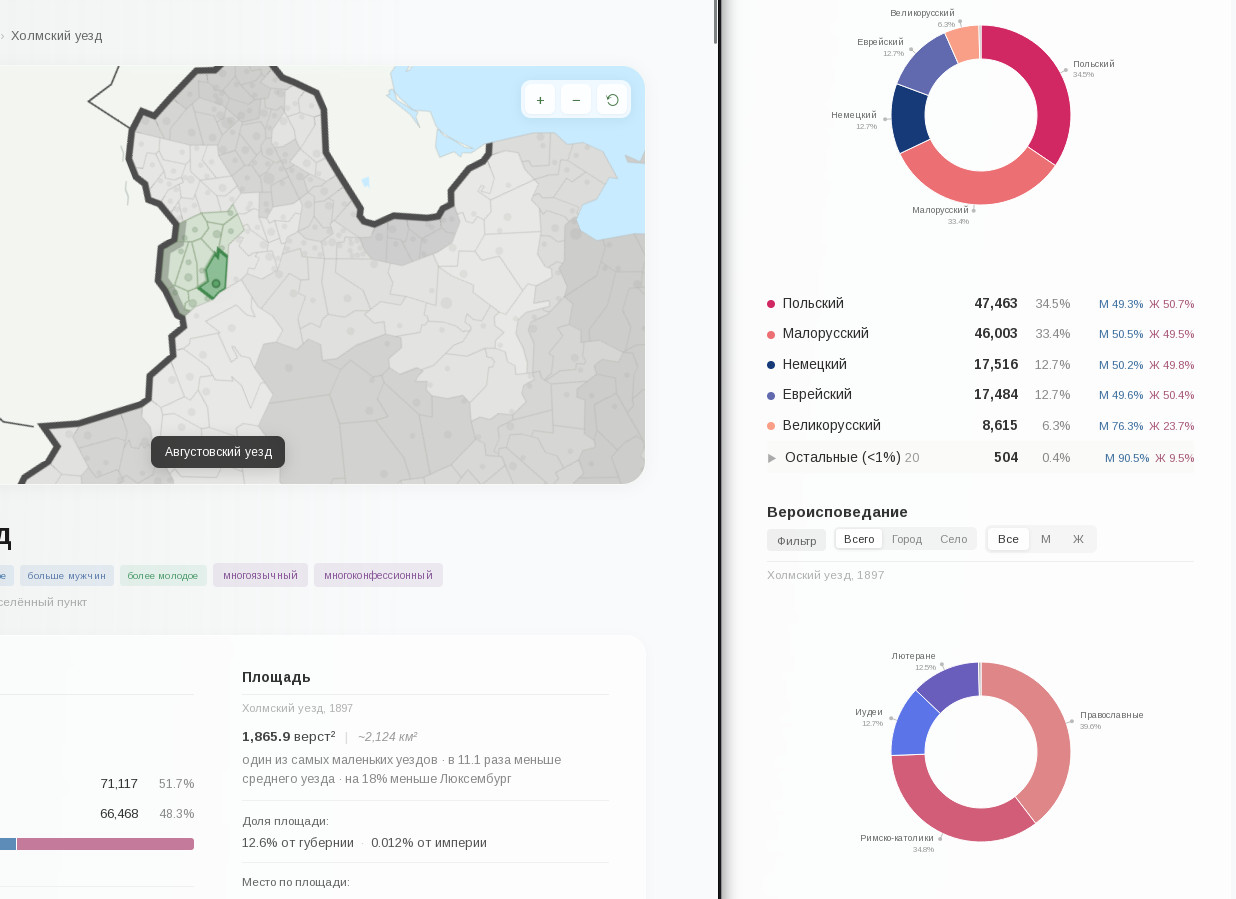Zoom in the map with the plus button

point(540,99)
